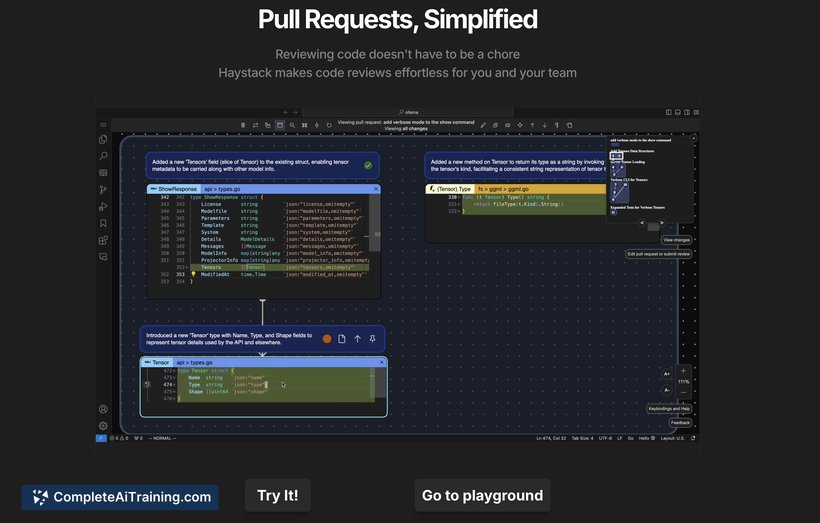Click the navigate back arrow in title bar

(286, 112)
